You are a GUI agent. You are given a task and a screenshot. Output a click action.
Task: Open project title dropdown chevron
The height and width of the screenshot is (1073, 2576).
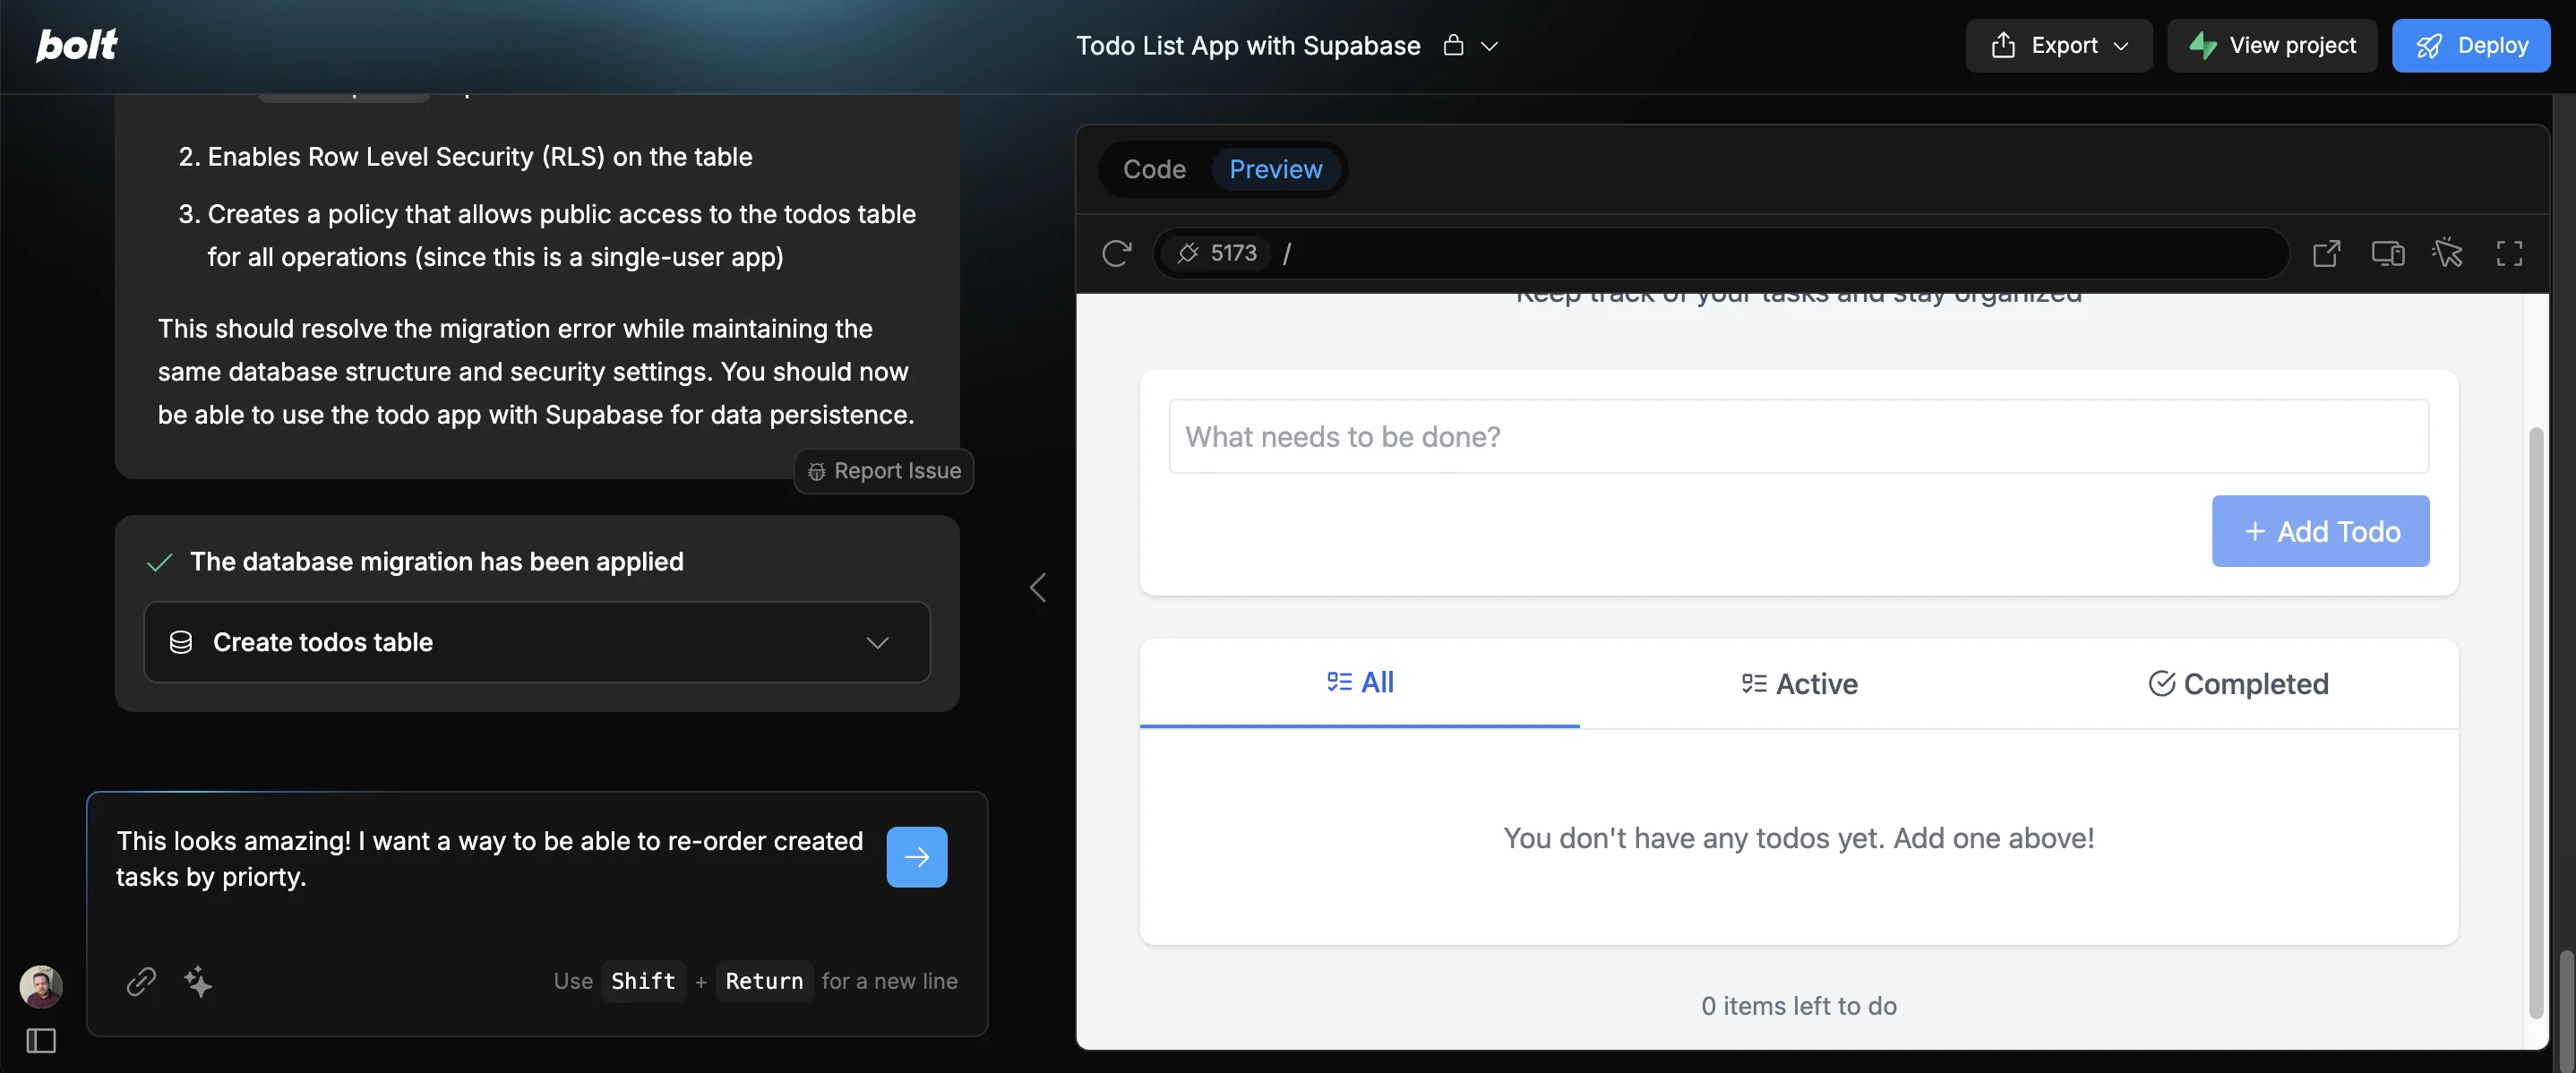(x=1489, y=46)
